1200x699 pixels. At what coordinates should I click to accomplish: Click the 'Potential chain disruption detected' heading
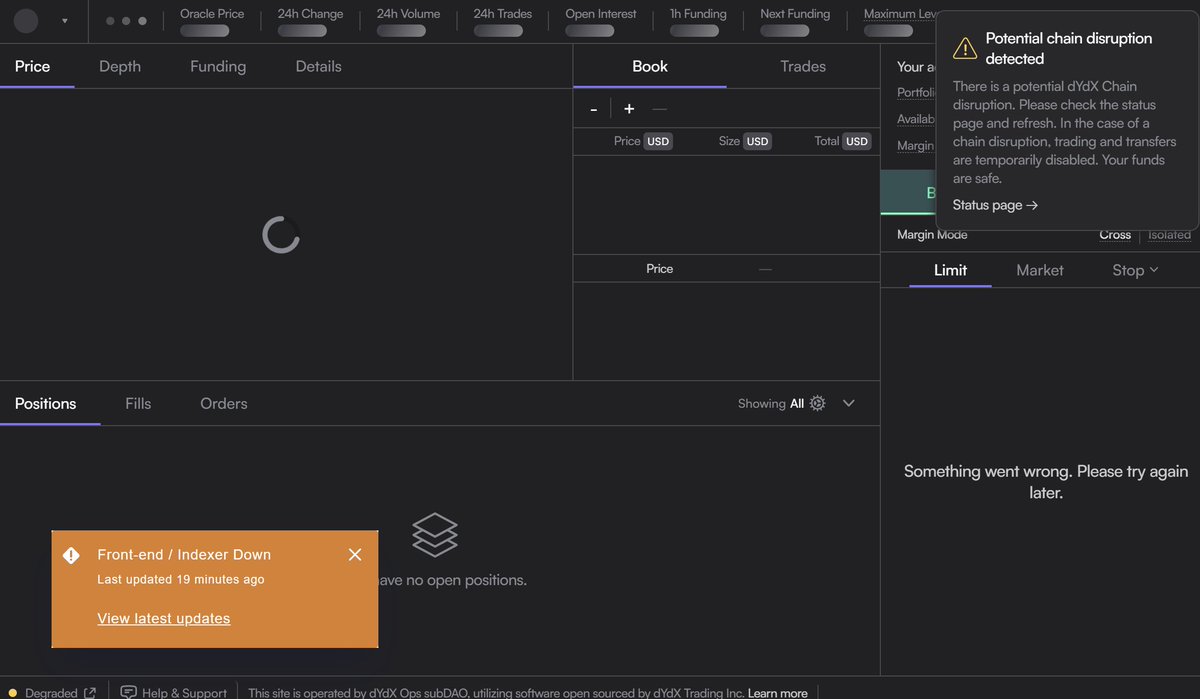[1069, 48]
